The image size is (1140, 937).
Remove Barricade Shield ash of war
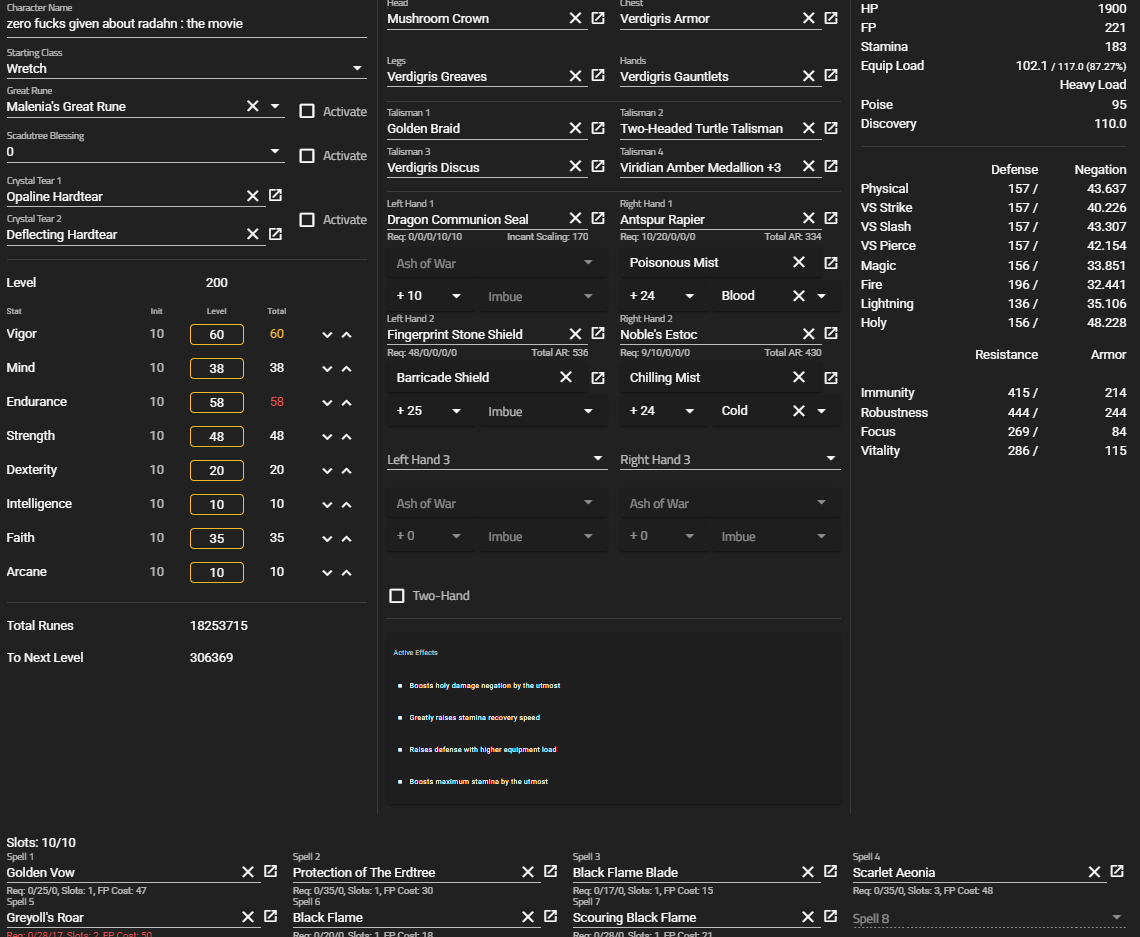coord(566,377)
